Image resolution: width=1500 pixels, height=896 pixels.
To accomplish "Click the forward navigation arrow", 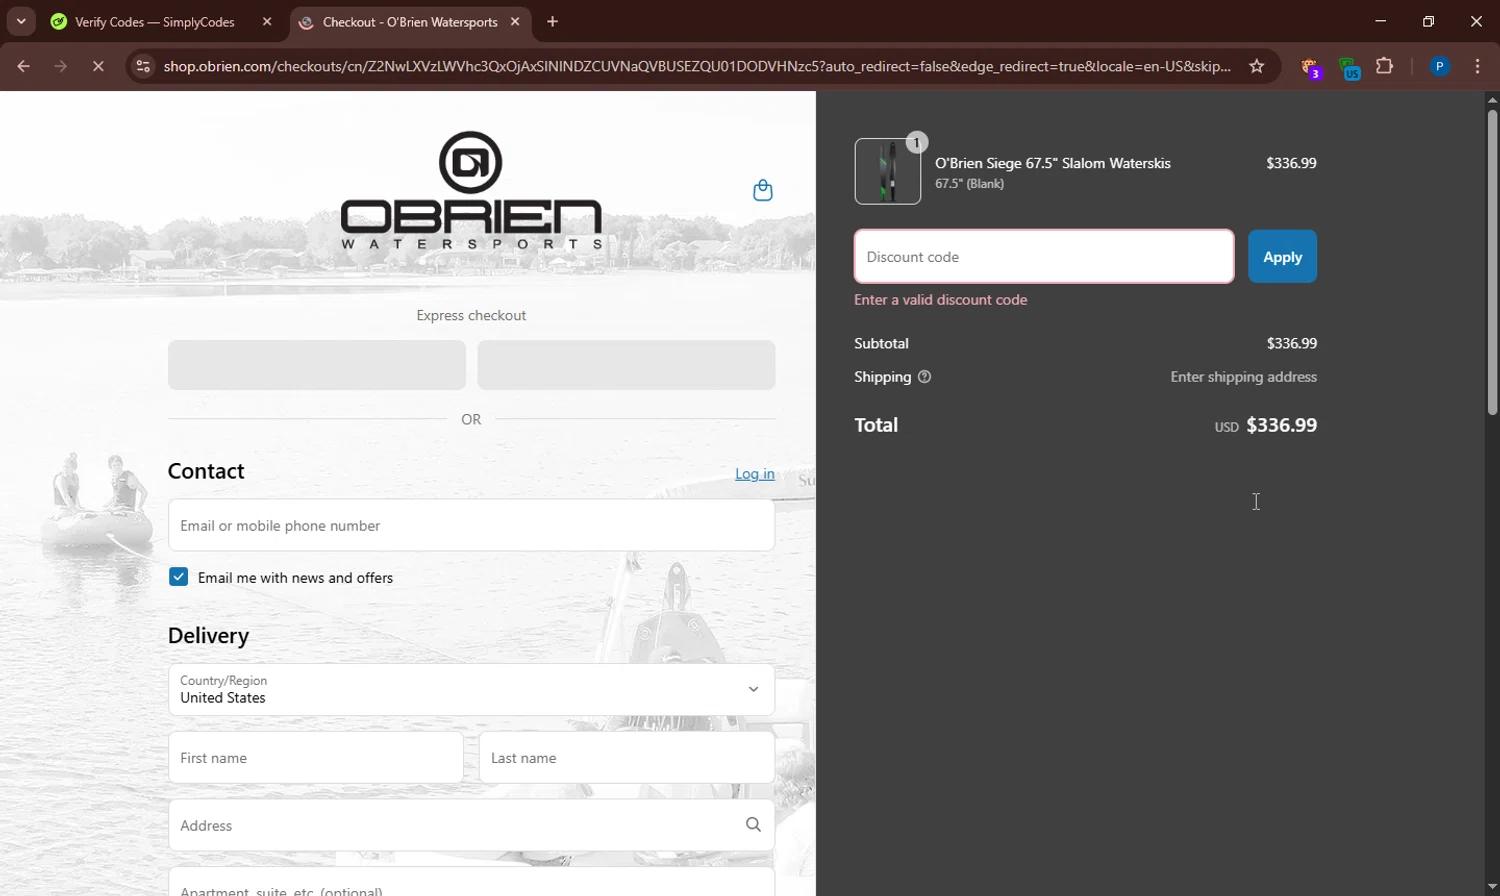I will [61, 67].
